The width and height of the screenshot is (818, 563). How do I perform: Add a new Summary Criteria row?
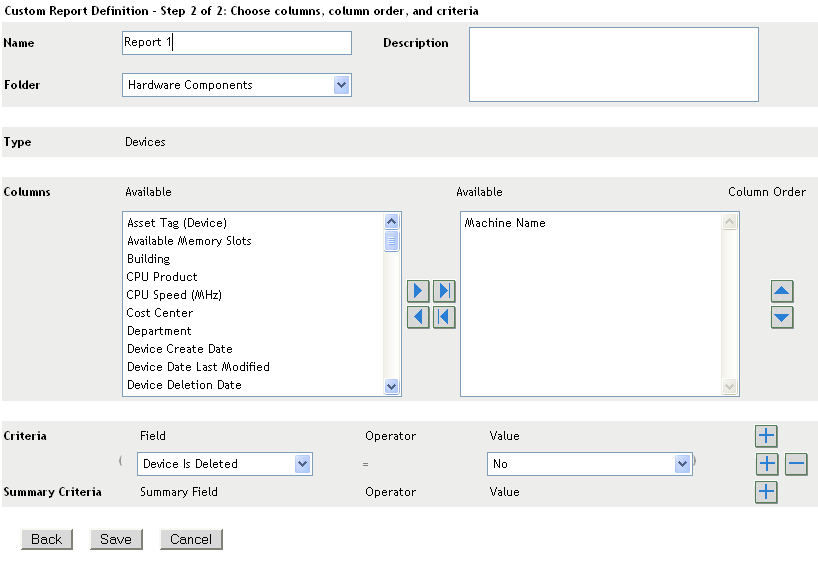766,492
